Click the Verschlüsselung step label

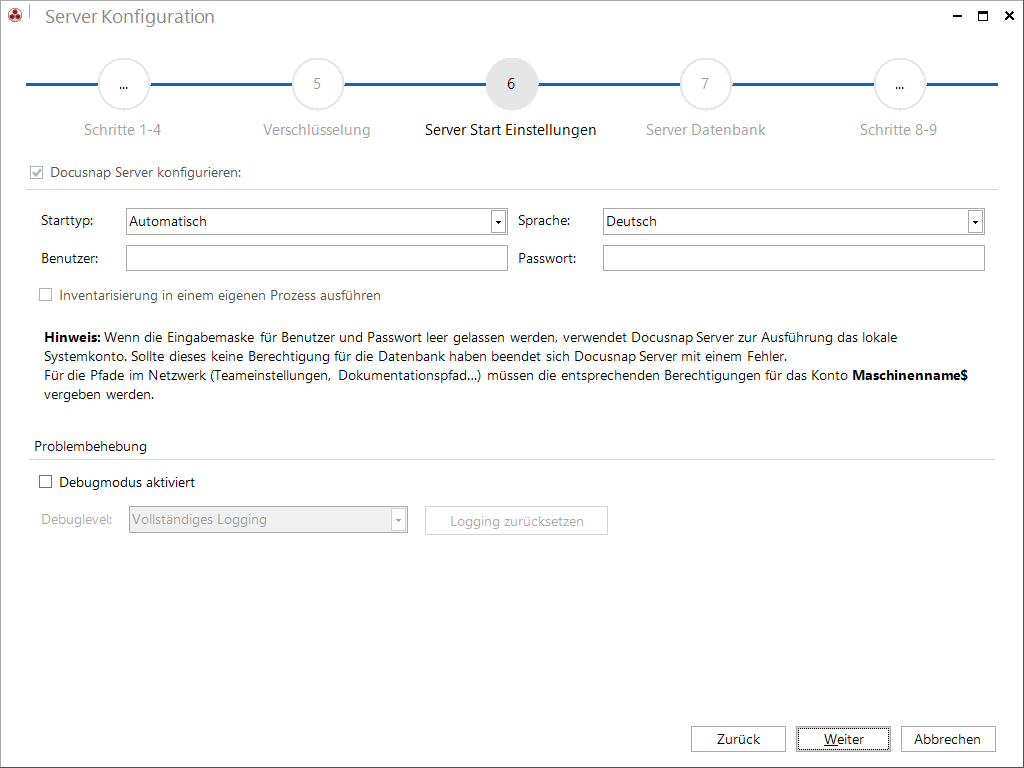tap(317, 130)
